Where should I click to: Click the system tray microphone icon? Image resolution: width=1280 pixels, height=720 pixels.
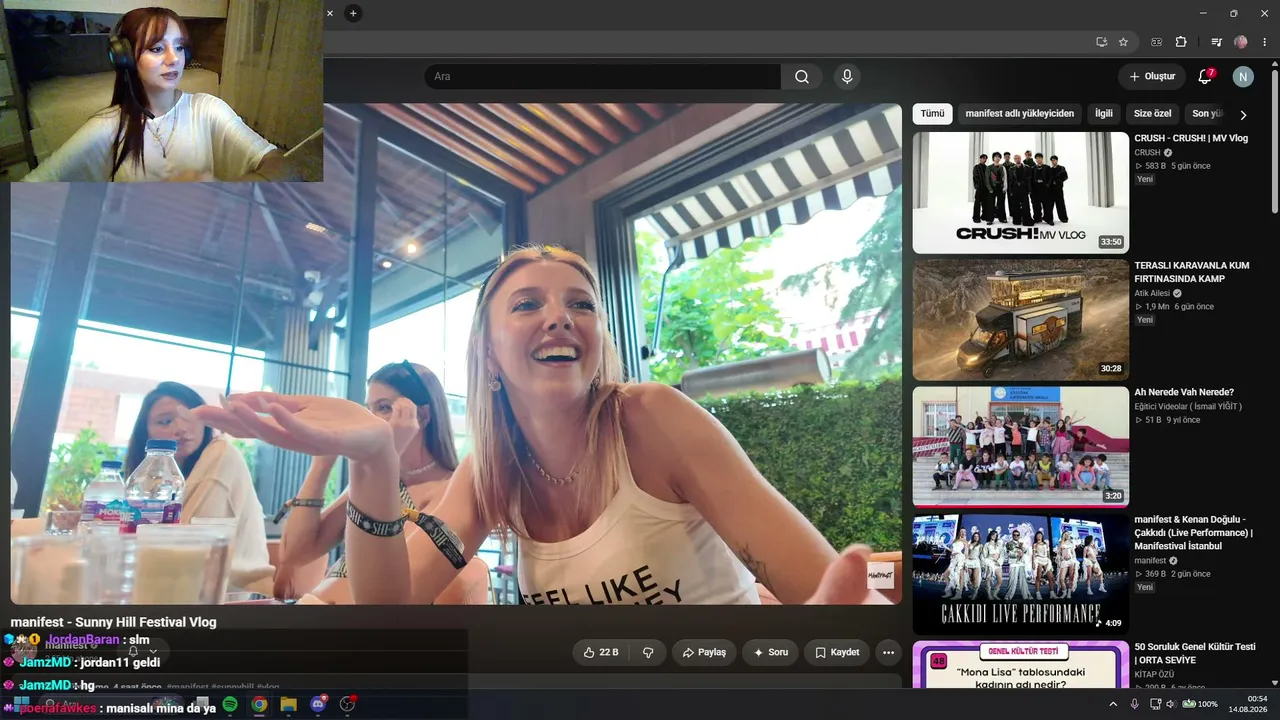click(1134, 704)
